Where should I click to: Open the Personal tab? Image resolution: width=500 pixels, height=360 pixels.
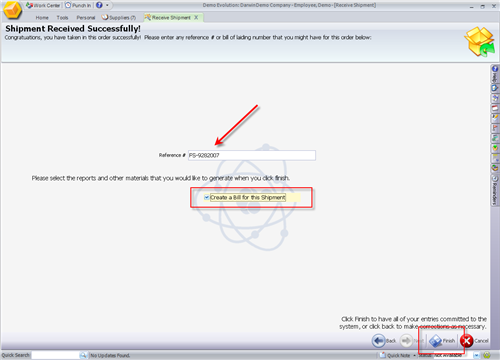(x=86, y=18)
